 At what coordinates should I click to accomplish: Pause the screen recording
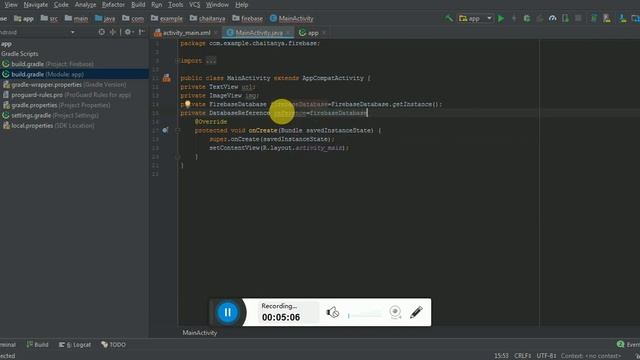point(227,312)
